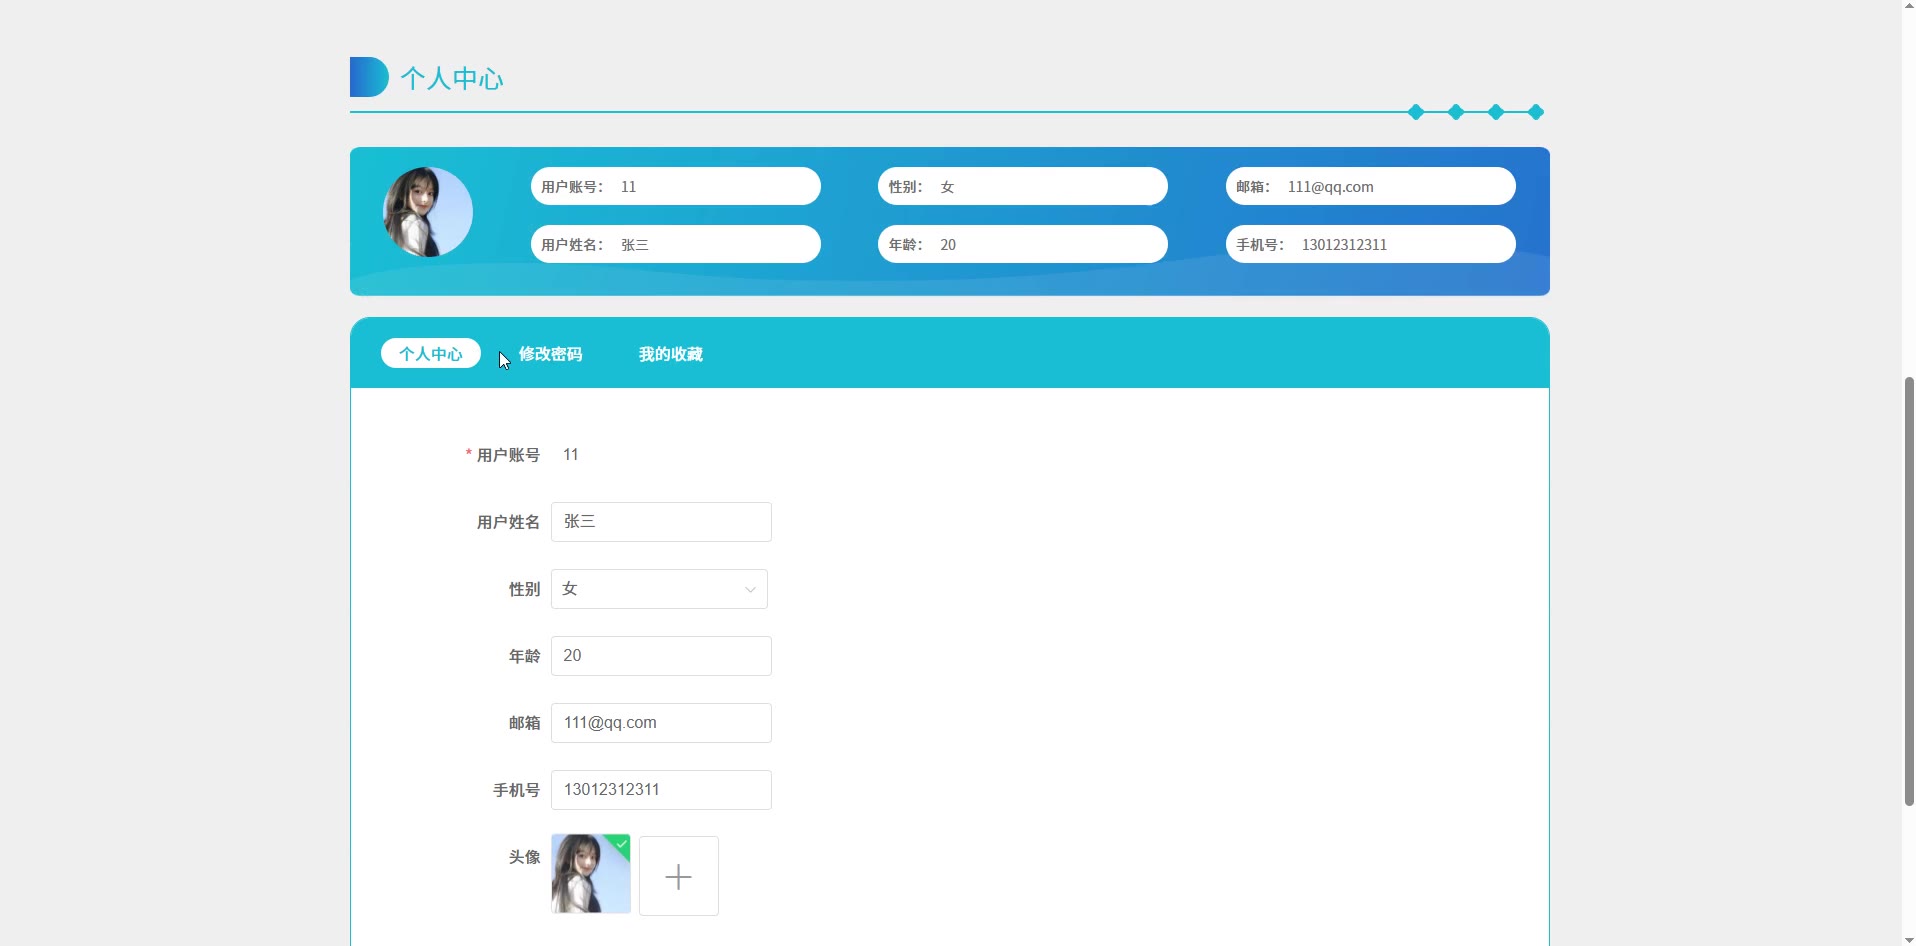The image size is (1916, 946).
Task: Click the blue 个人中心 heading logo icon
Action: tap(368, 77)
